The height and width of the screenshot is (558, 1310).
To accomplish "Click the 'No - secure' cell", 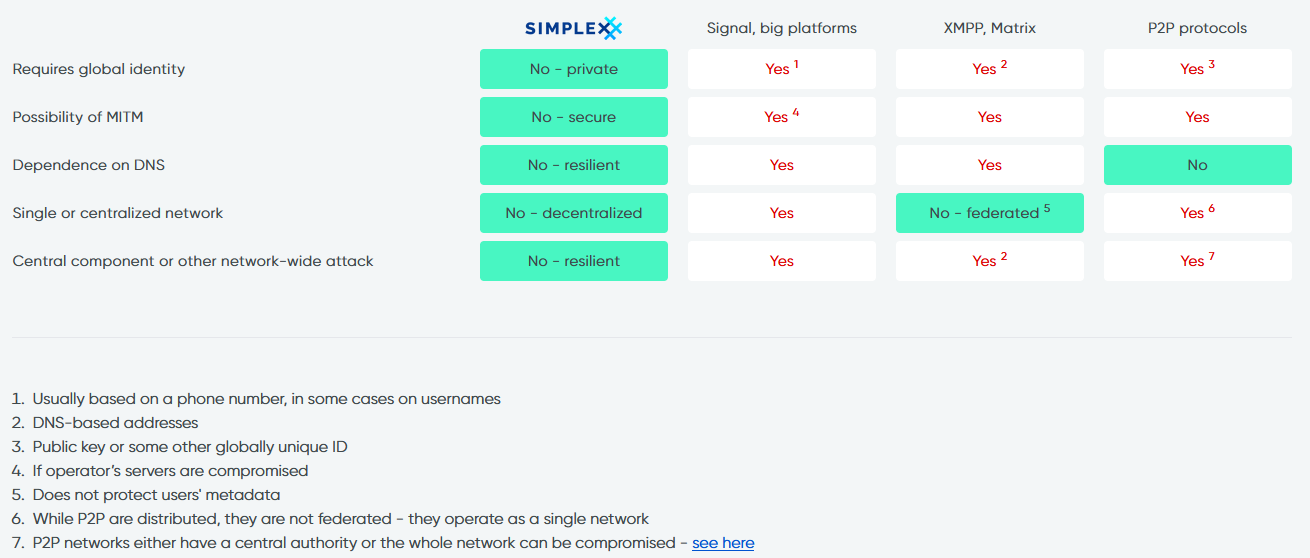I will (x=574, y=117).
